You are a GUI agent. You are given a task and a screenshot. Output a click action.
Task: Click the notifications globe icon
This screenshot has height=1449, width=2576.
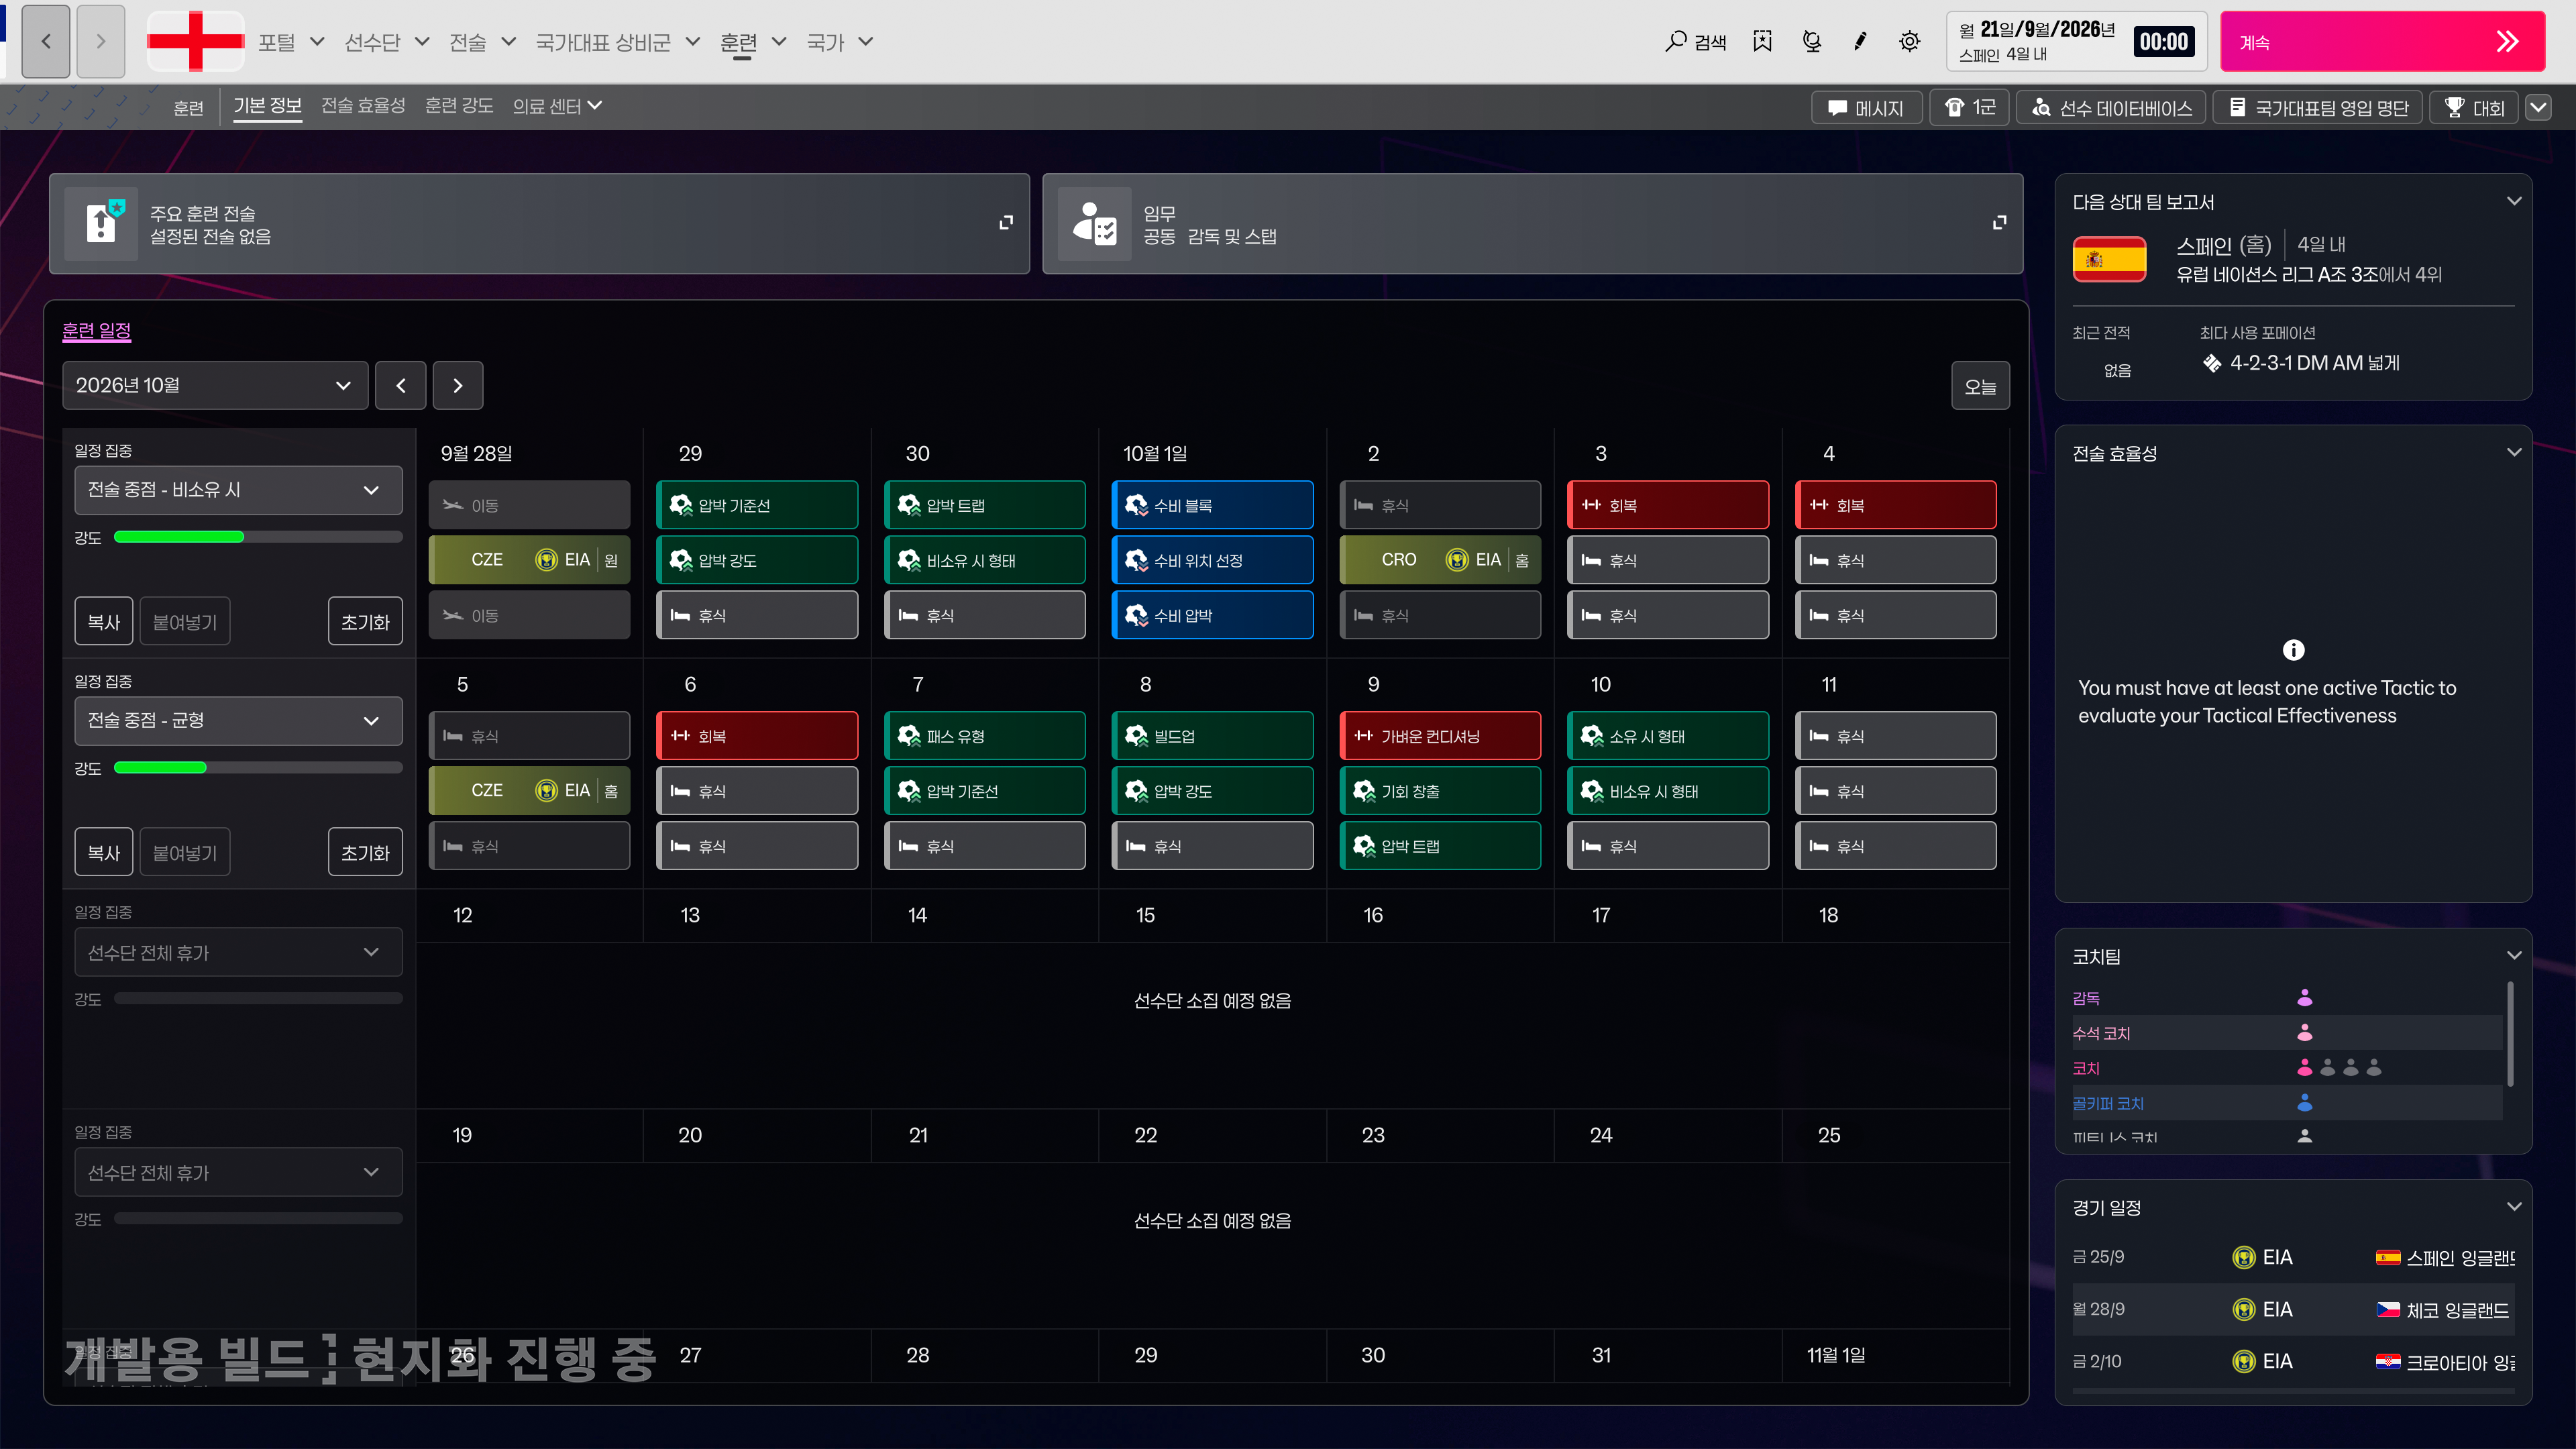[1811, 41]
